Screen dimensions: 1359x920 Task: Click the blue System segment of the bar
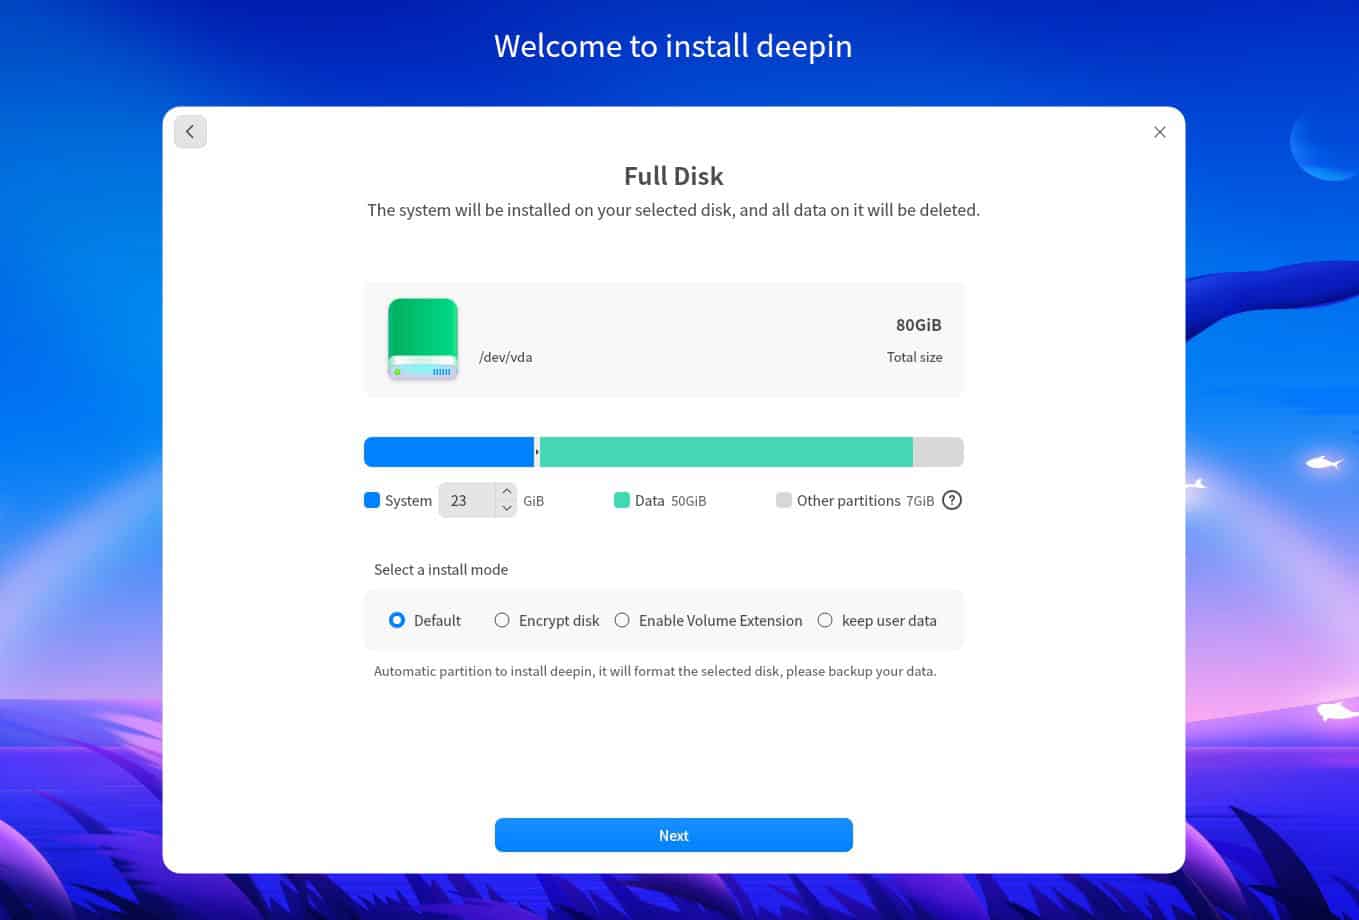coord(448,451)
